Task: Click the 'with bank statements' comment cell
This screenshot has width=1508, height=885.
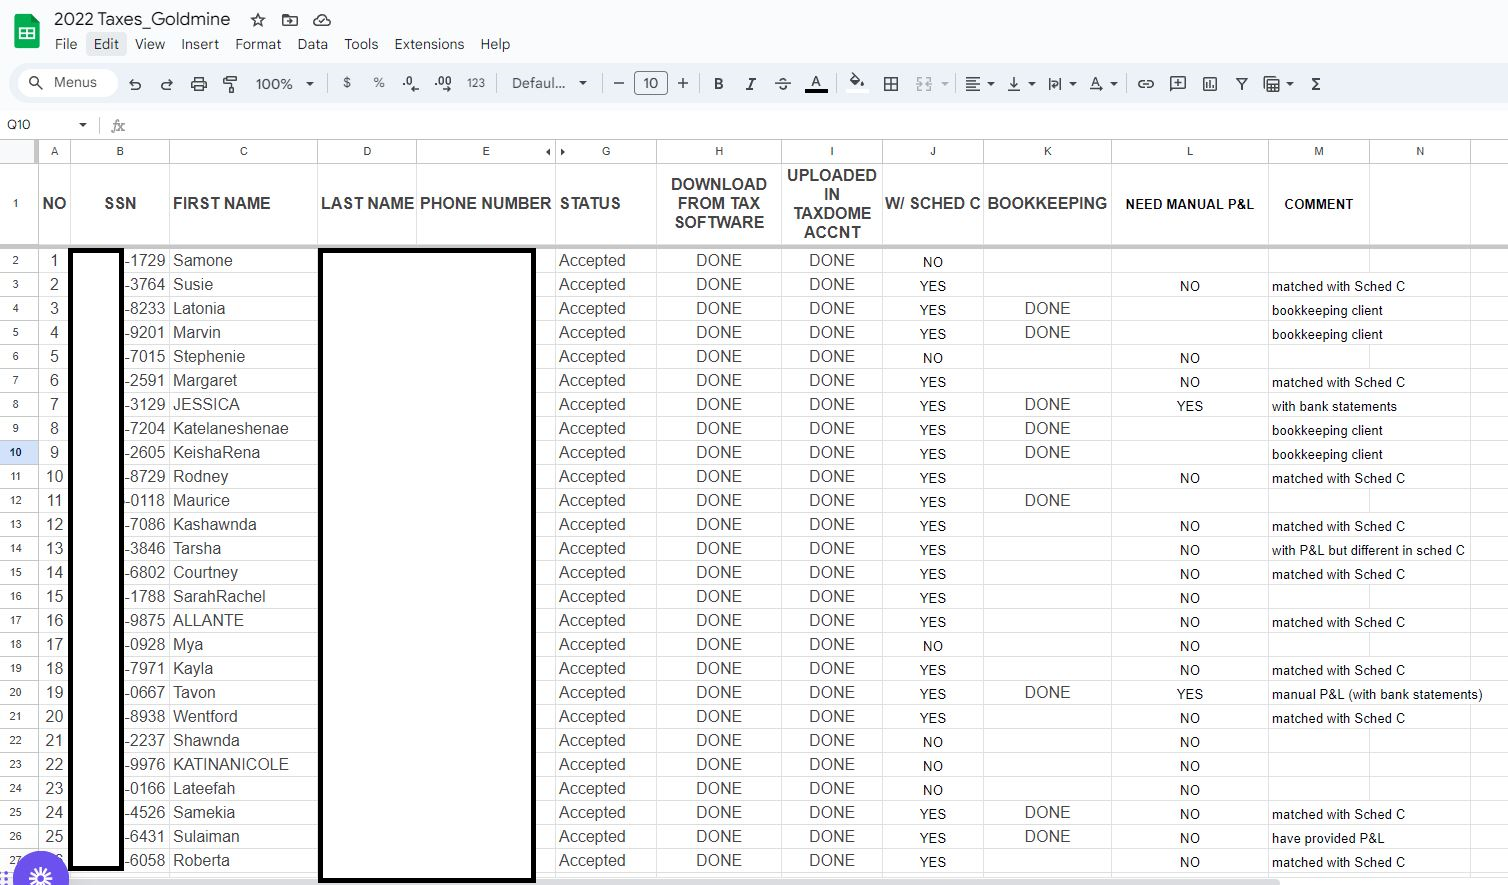Action: tap(1319, 404)
